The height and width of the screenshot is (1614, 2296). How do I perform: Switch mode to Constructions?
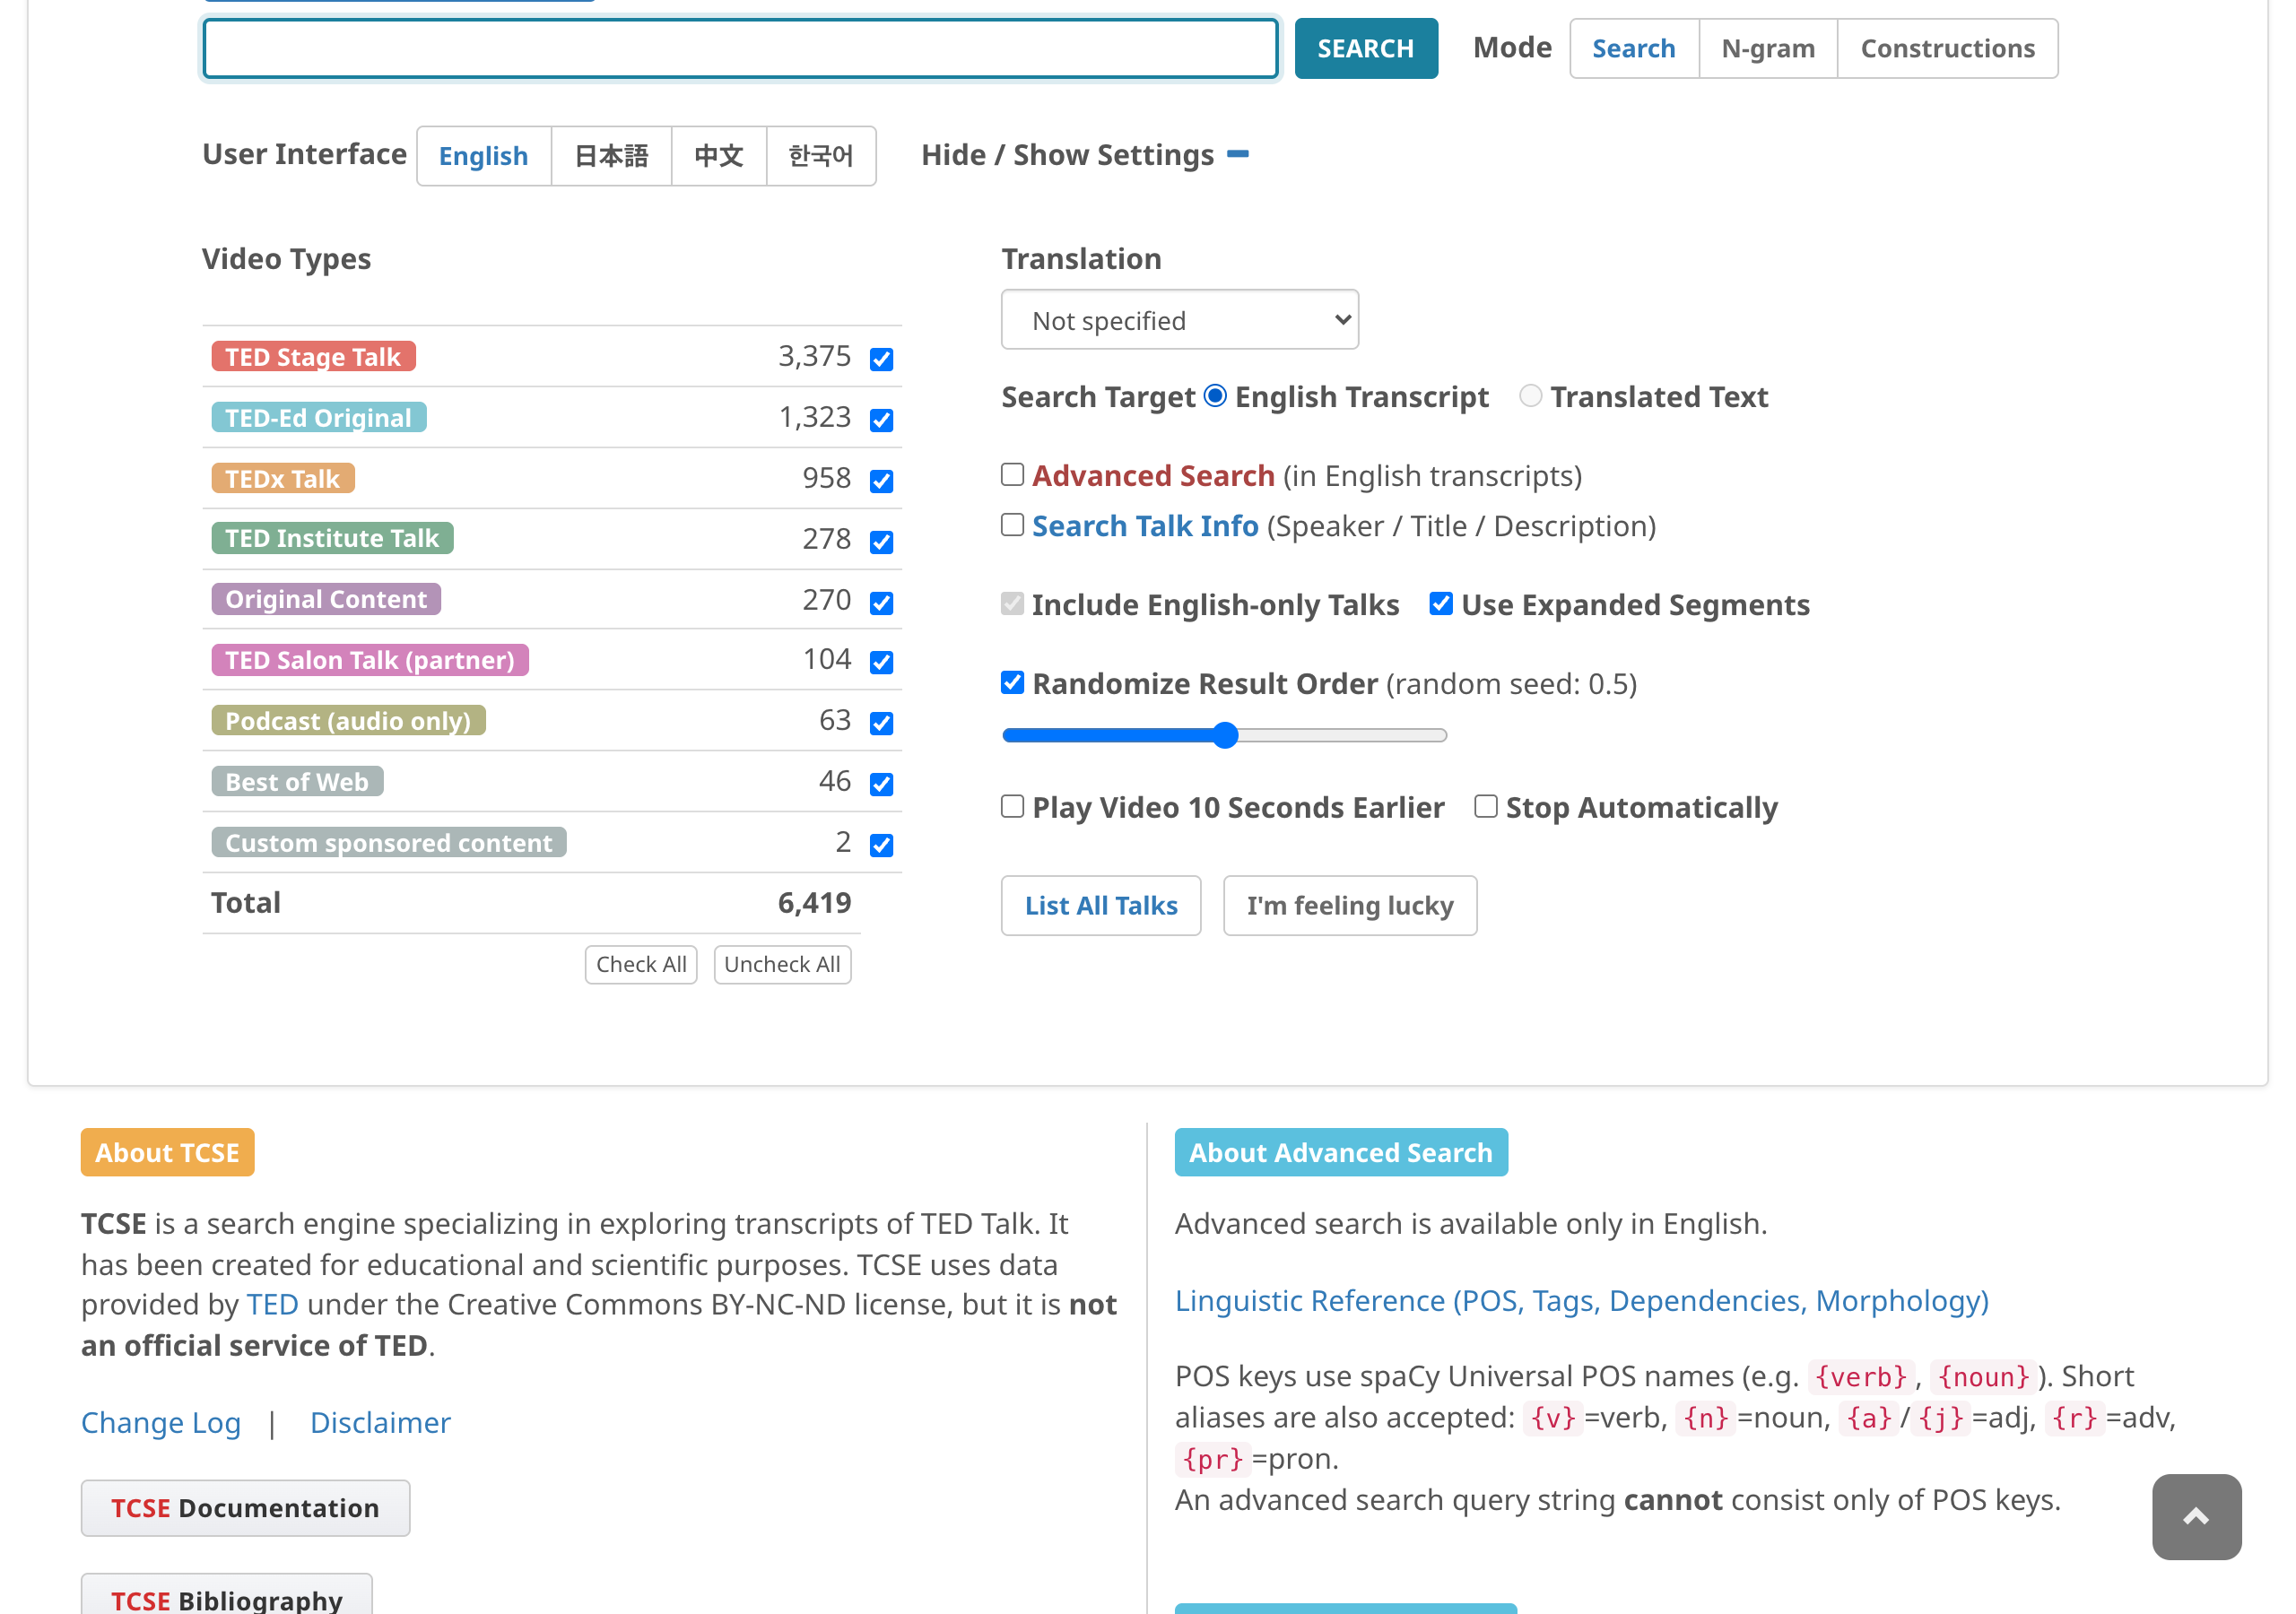click(1946, 48)
